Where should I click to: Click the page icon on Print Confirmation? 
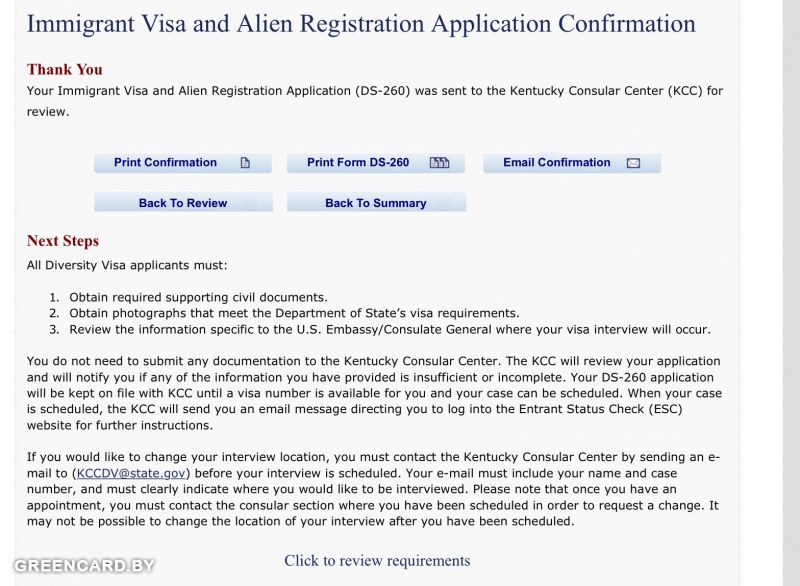pyautogui.click(x=245, y=163)
